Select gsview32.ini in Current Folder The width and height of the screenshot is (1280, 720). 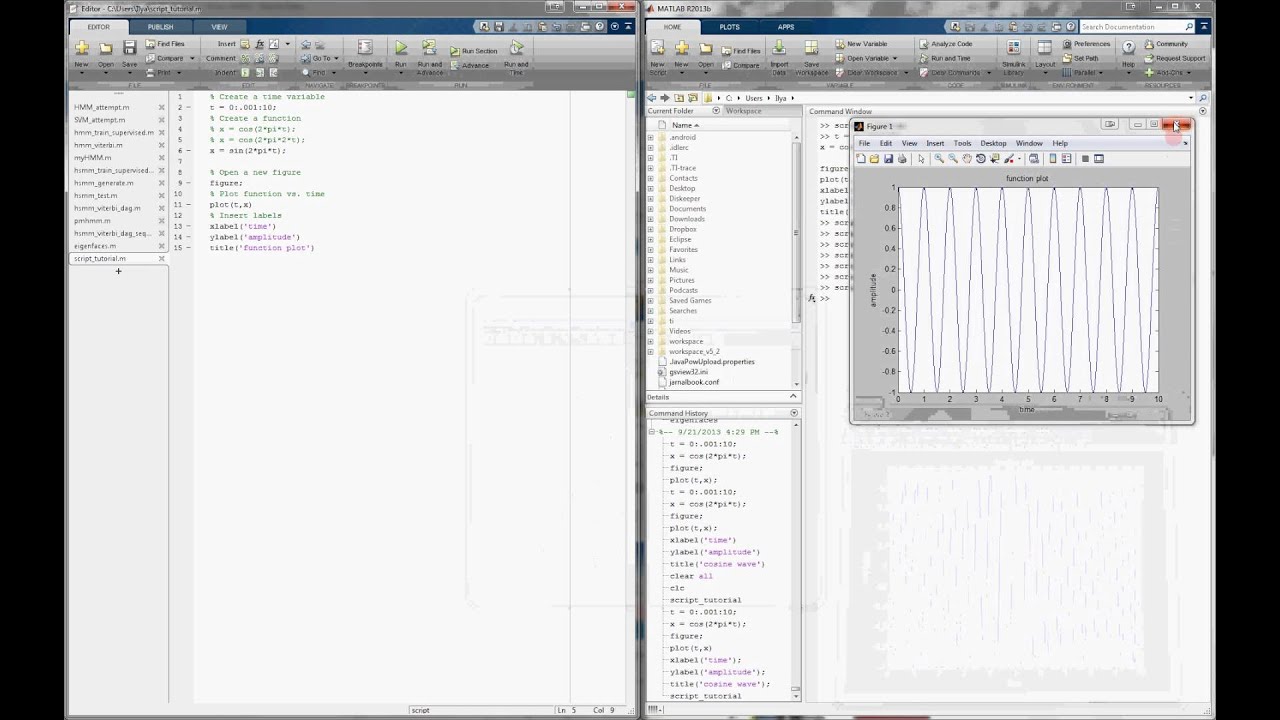click(688, 372)
